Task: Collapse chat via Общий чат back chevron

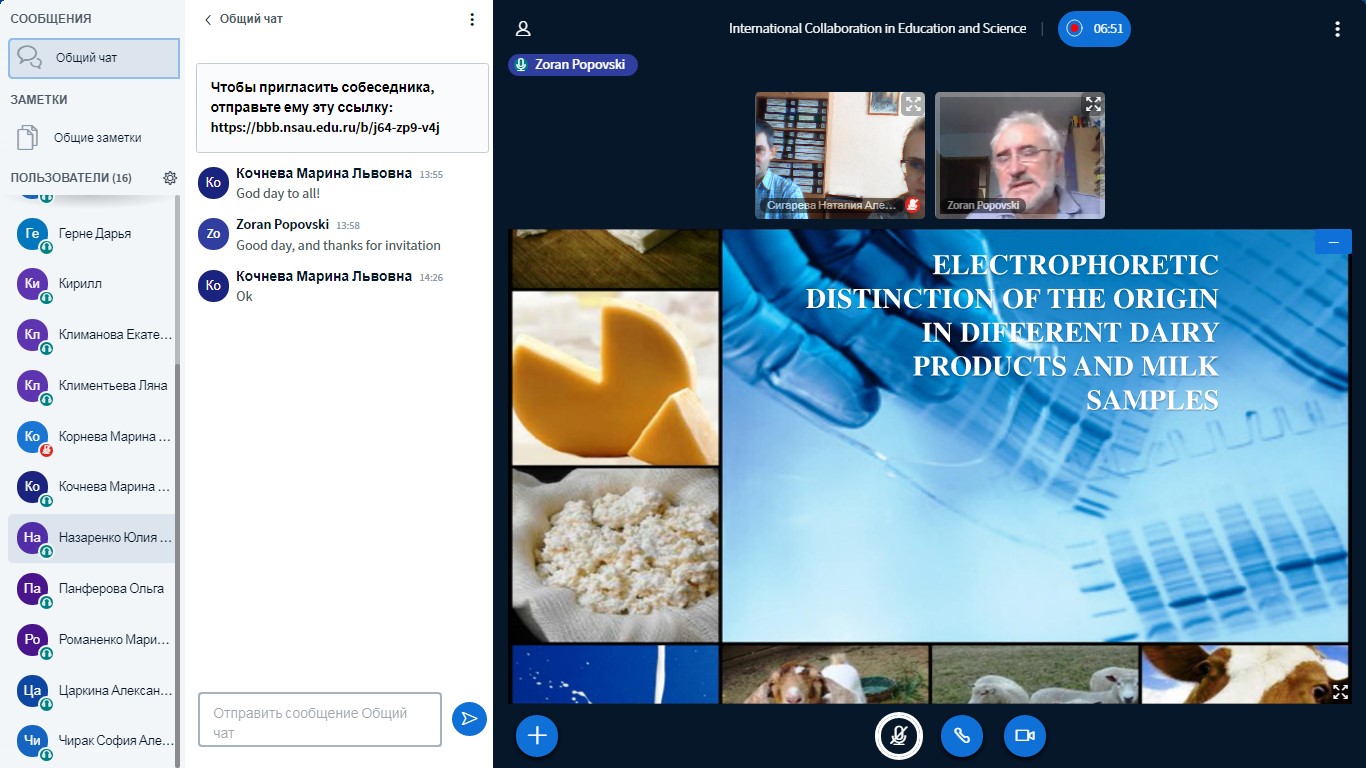Action: (x=209, y=19)
